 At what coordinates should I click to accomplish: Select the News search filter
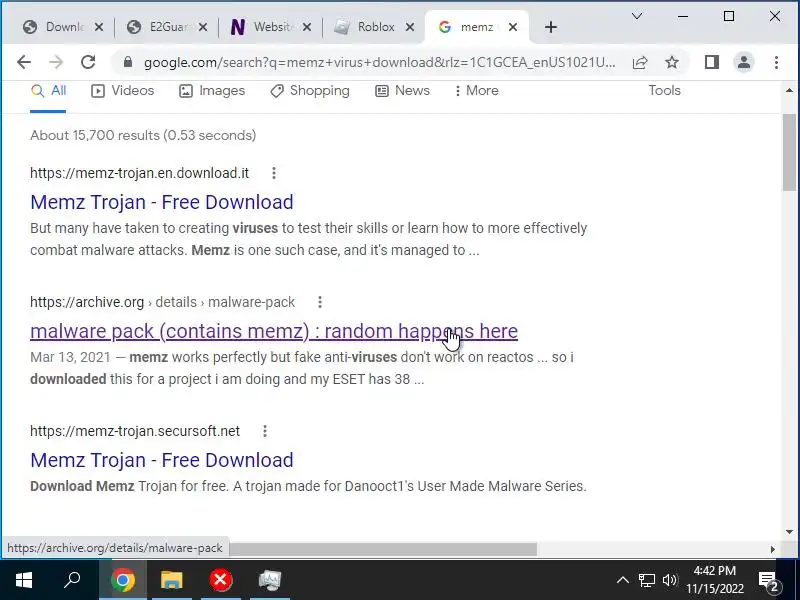pyautogui.click(x=403, y=91)
